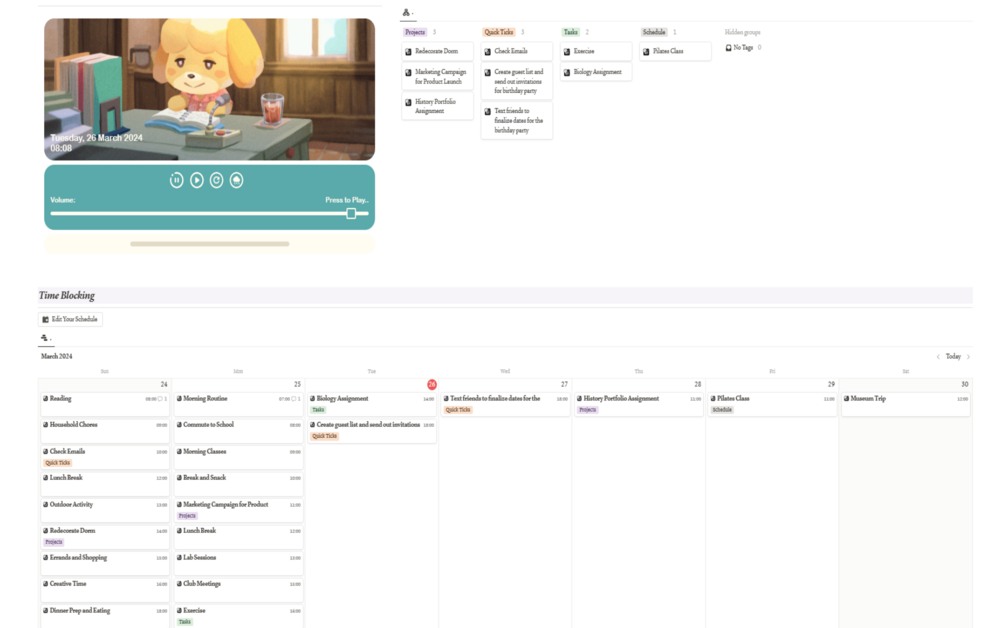
Task: Open the Morning Classes entry
Action: click(x=238, y=457)
